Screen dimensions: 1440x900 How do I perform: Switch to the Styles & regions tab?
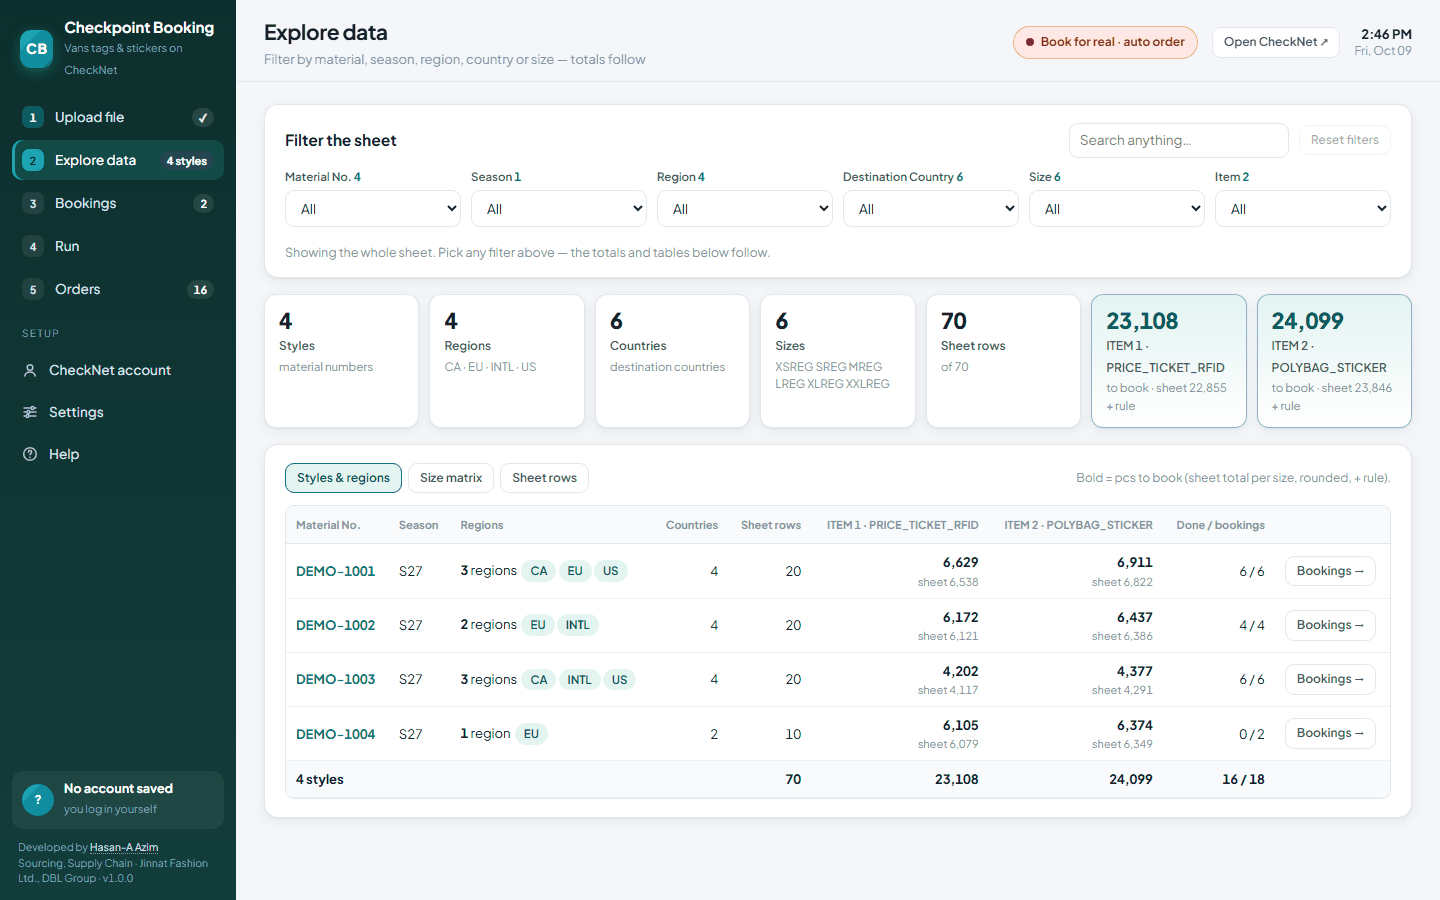343,478
